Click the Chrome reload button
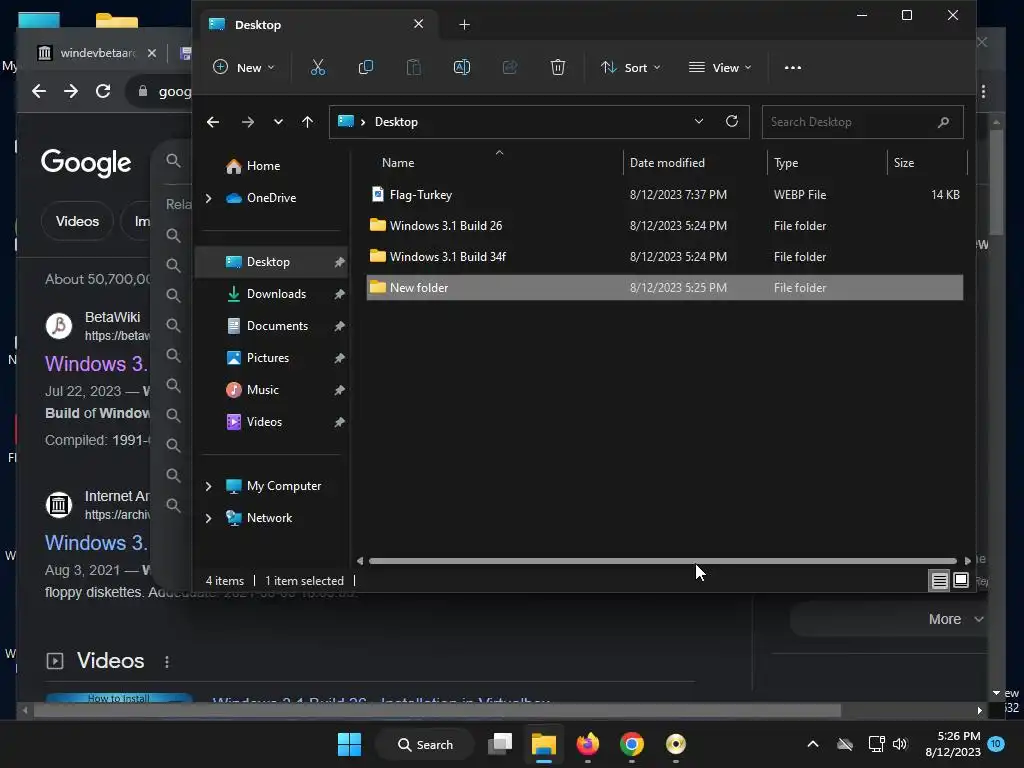 [x=103, y=91]
